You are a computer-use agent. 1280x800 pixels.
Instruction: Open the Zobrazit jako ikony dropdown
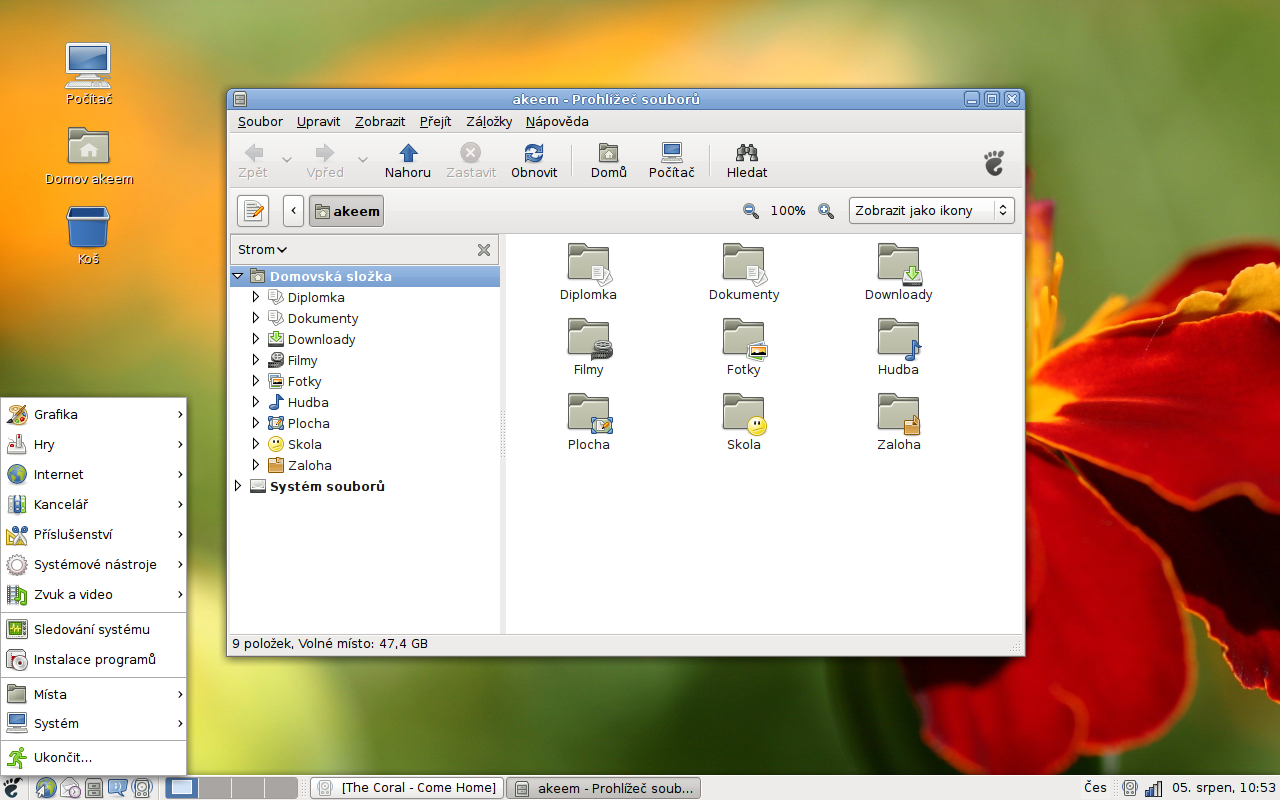(931, 211)
